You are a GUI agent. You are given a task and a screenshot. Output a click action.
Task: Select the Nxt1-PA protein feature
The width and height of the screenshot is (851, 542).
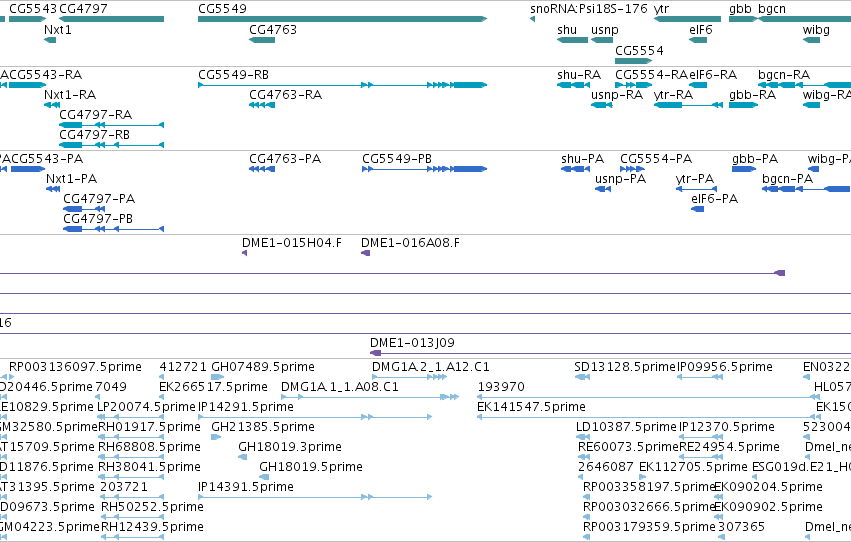click(53, 189)
